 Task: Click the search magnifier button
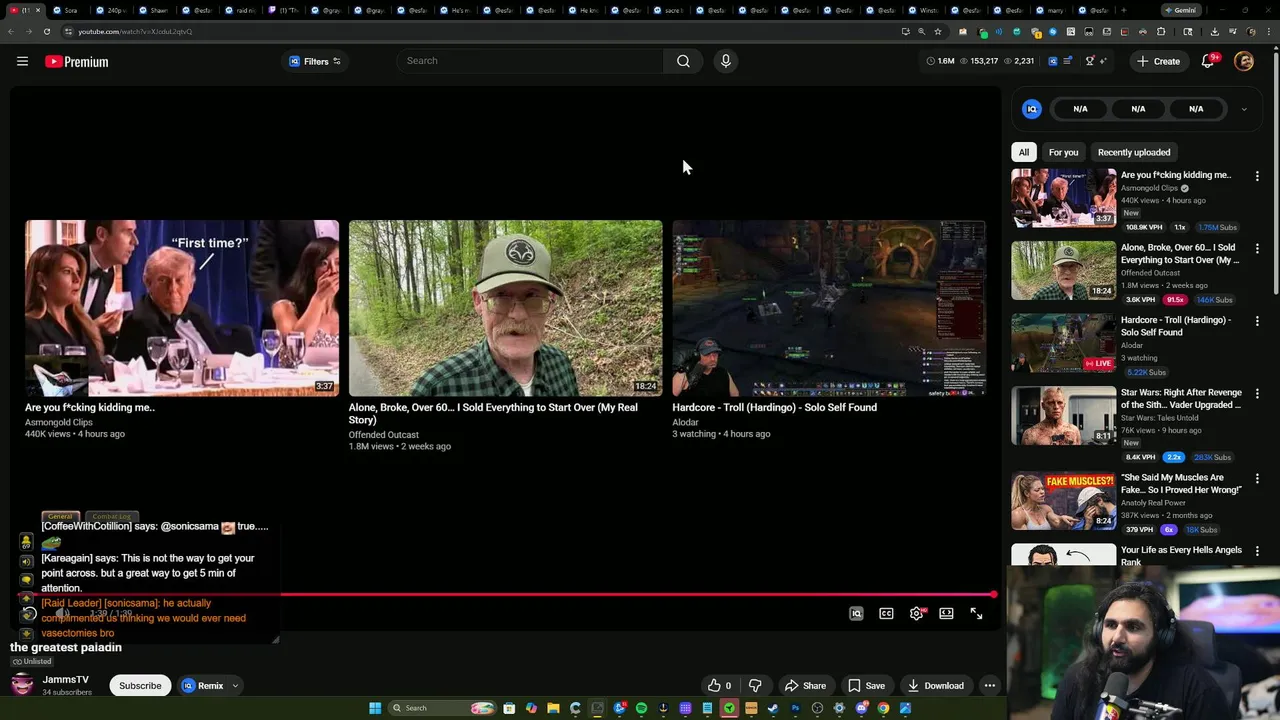[x=683, y=61]
